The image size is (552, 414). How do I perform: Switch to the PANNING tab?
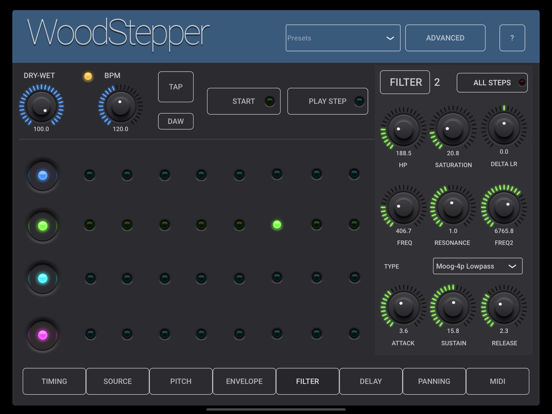point(434,381)
